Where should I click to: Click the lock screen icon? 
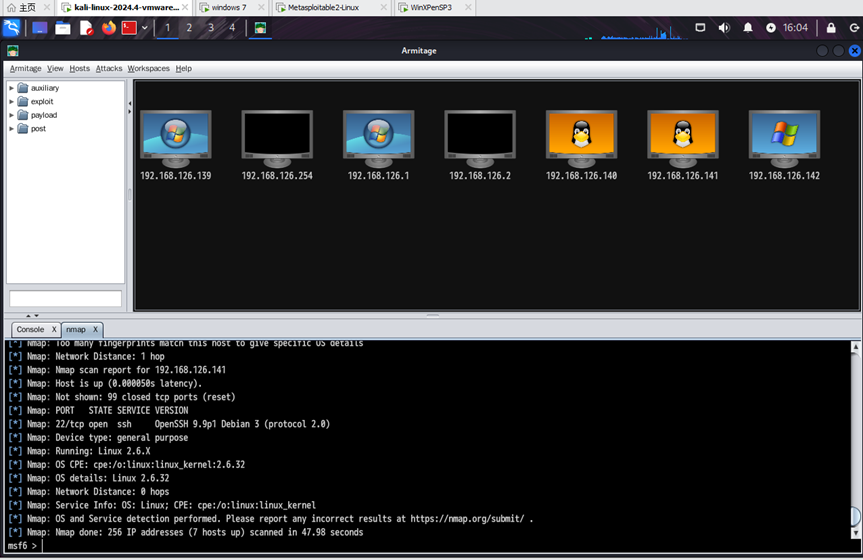tap(831, 28)
